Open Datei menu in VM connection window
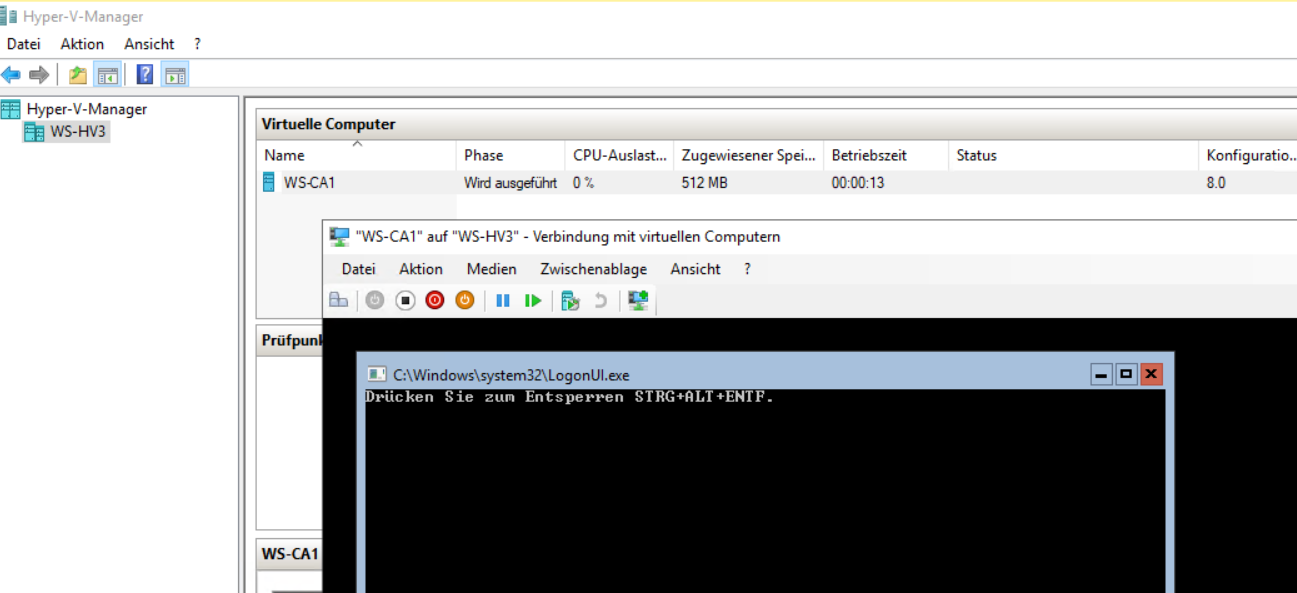 point(359,269)
